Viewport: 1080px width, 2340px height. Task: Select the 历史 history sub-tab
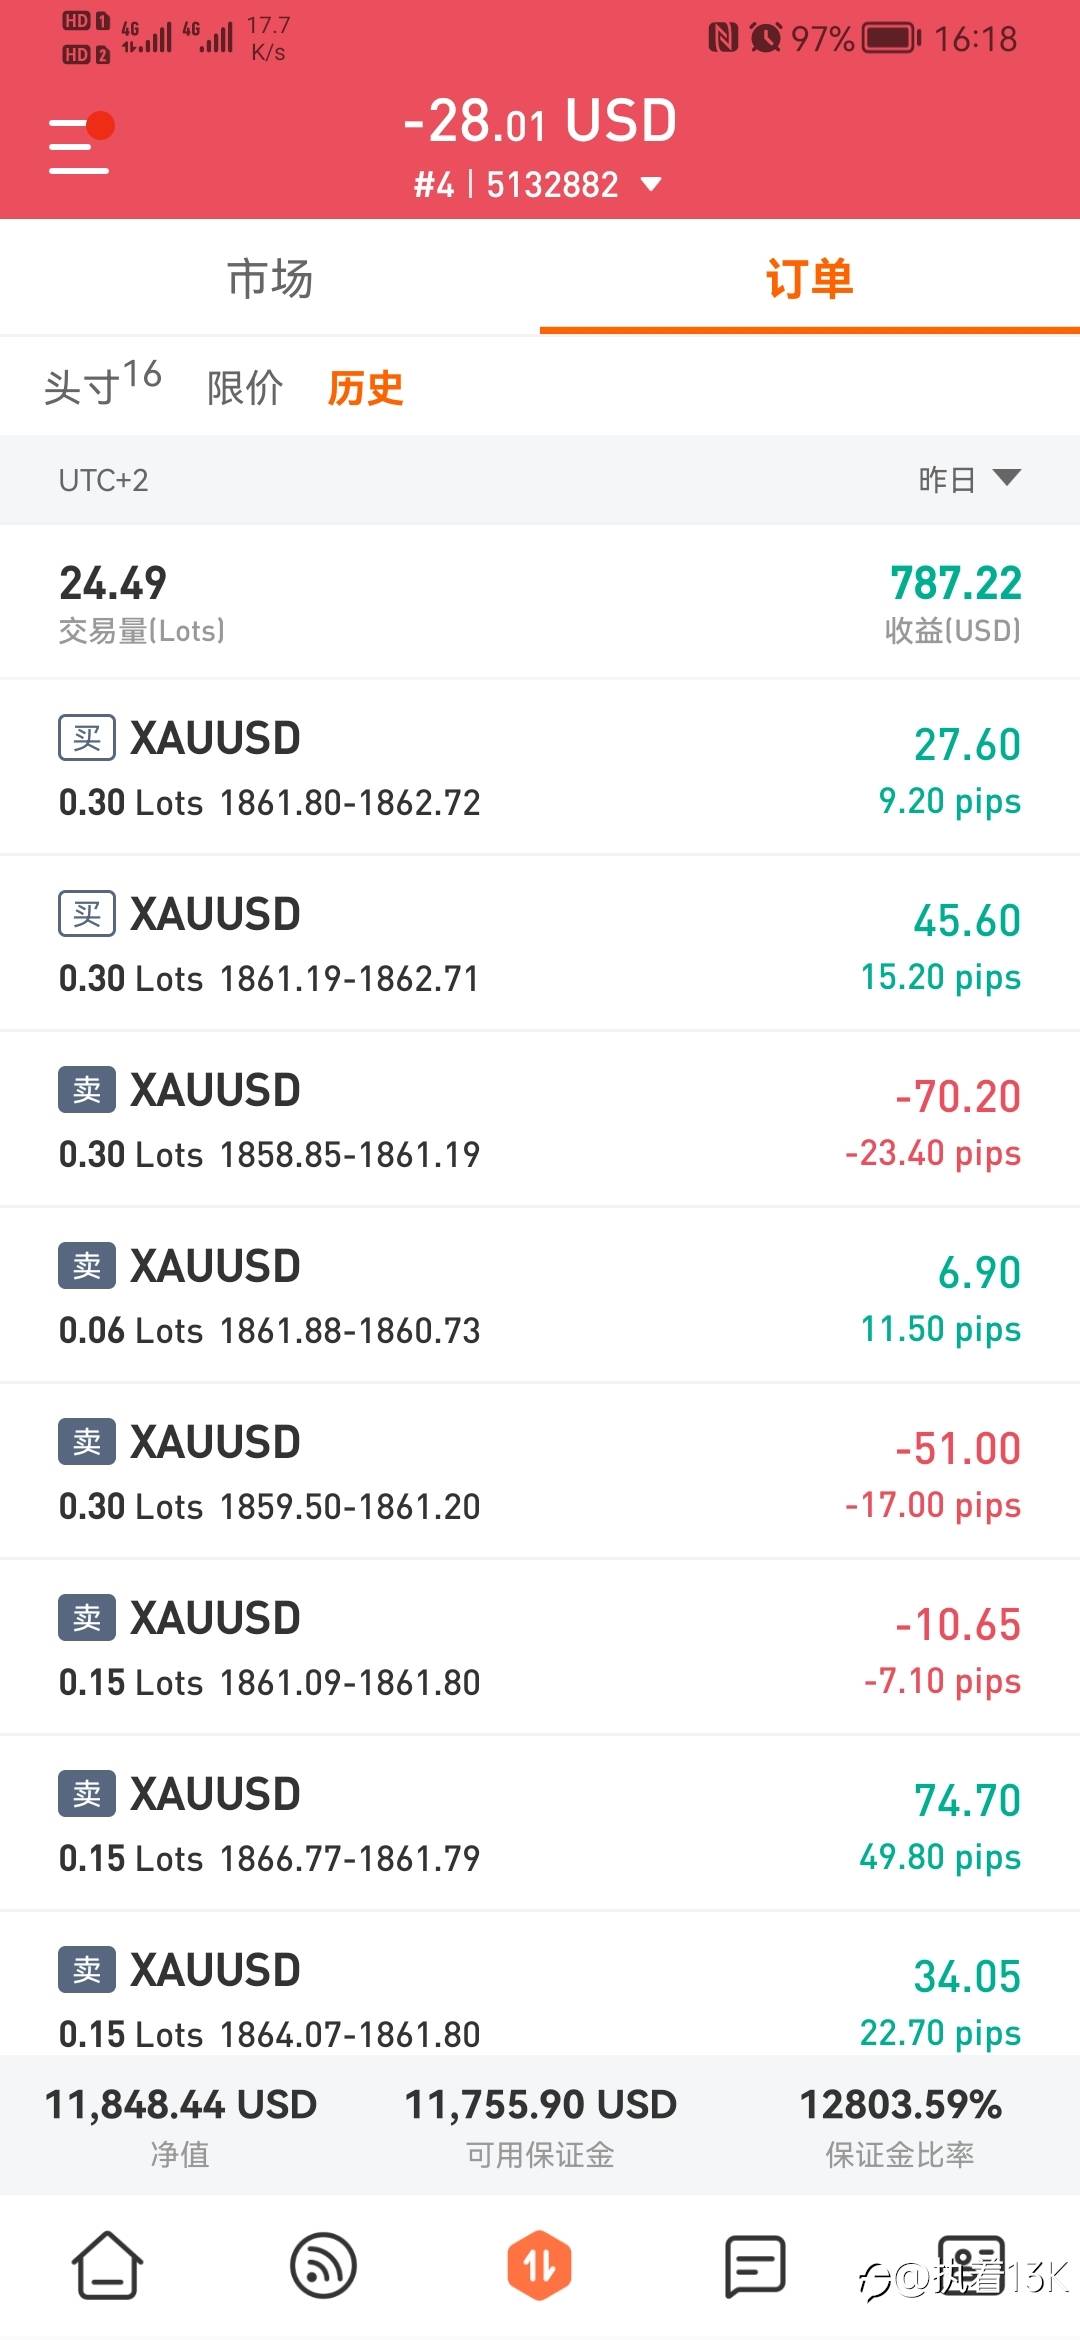point(366,388)
